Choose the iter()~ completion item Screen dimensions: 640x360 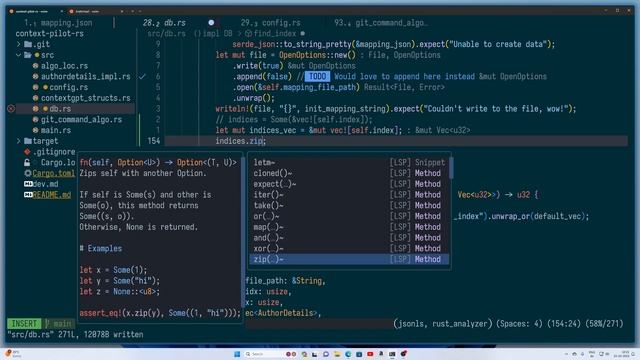point(349,195)
